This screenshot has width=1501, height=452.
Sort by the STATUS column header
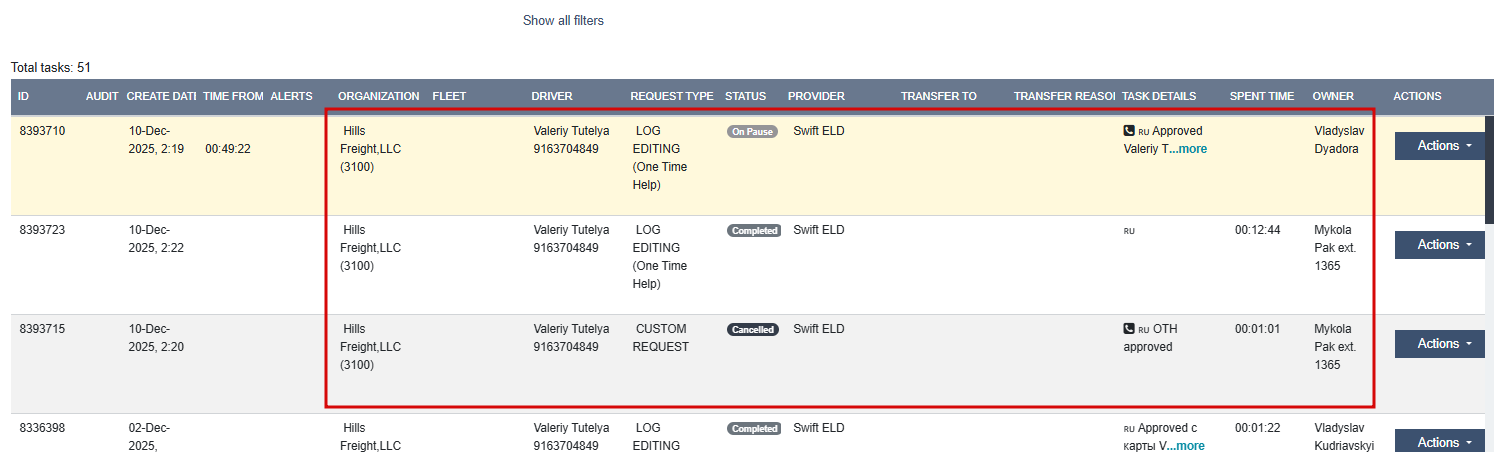(745, 97)
